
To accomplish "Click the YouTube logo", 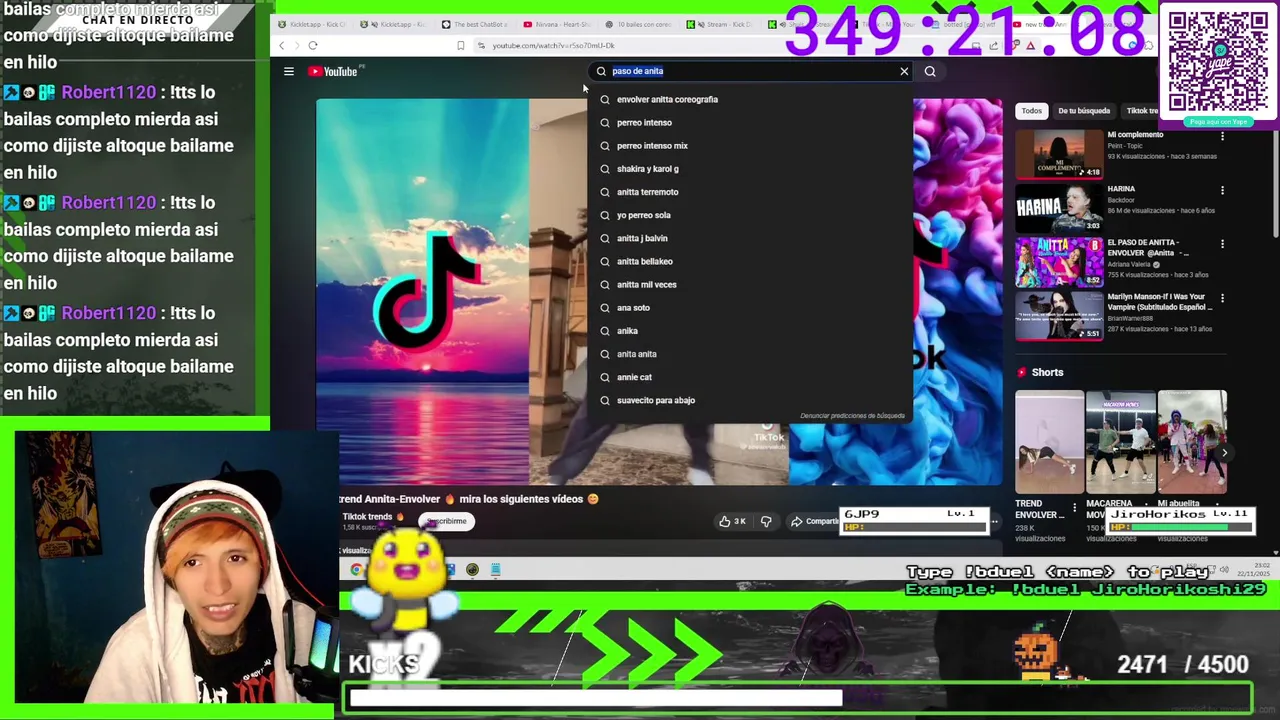I will click(332, 71).
